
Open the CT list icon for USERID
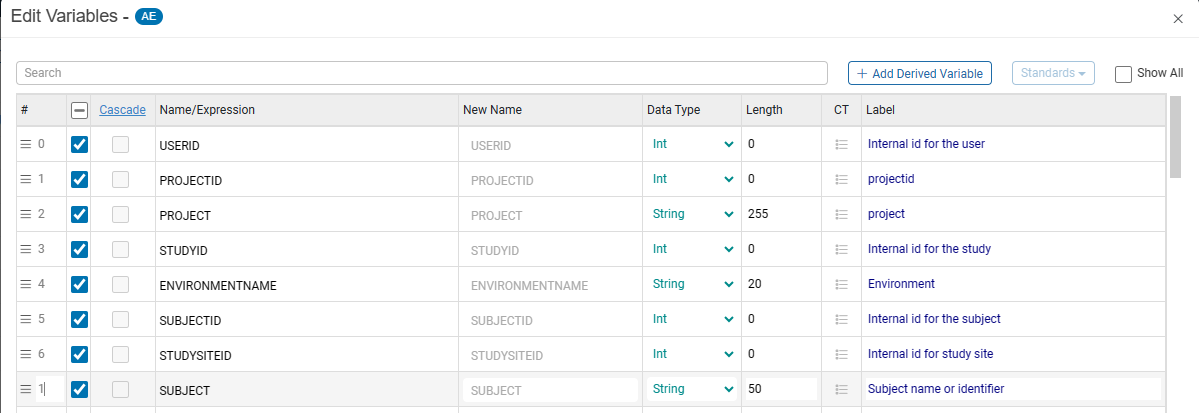(842, 144)
